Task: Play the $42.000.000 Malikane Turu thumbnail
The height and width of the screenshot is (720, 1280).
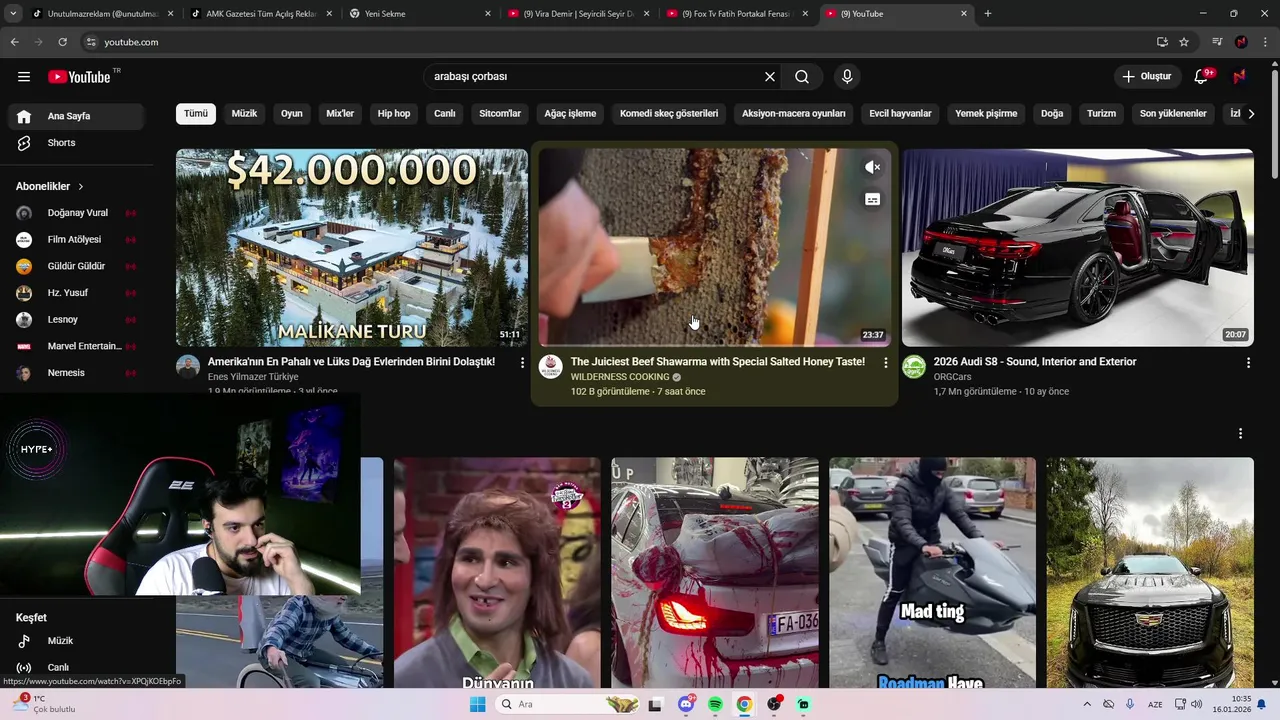Action: point(352,248)
